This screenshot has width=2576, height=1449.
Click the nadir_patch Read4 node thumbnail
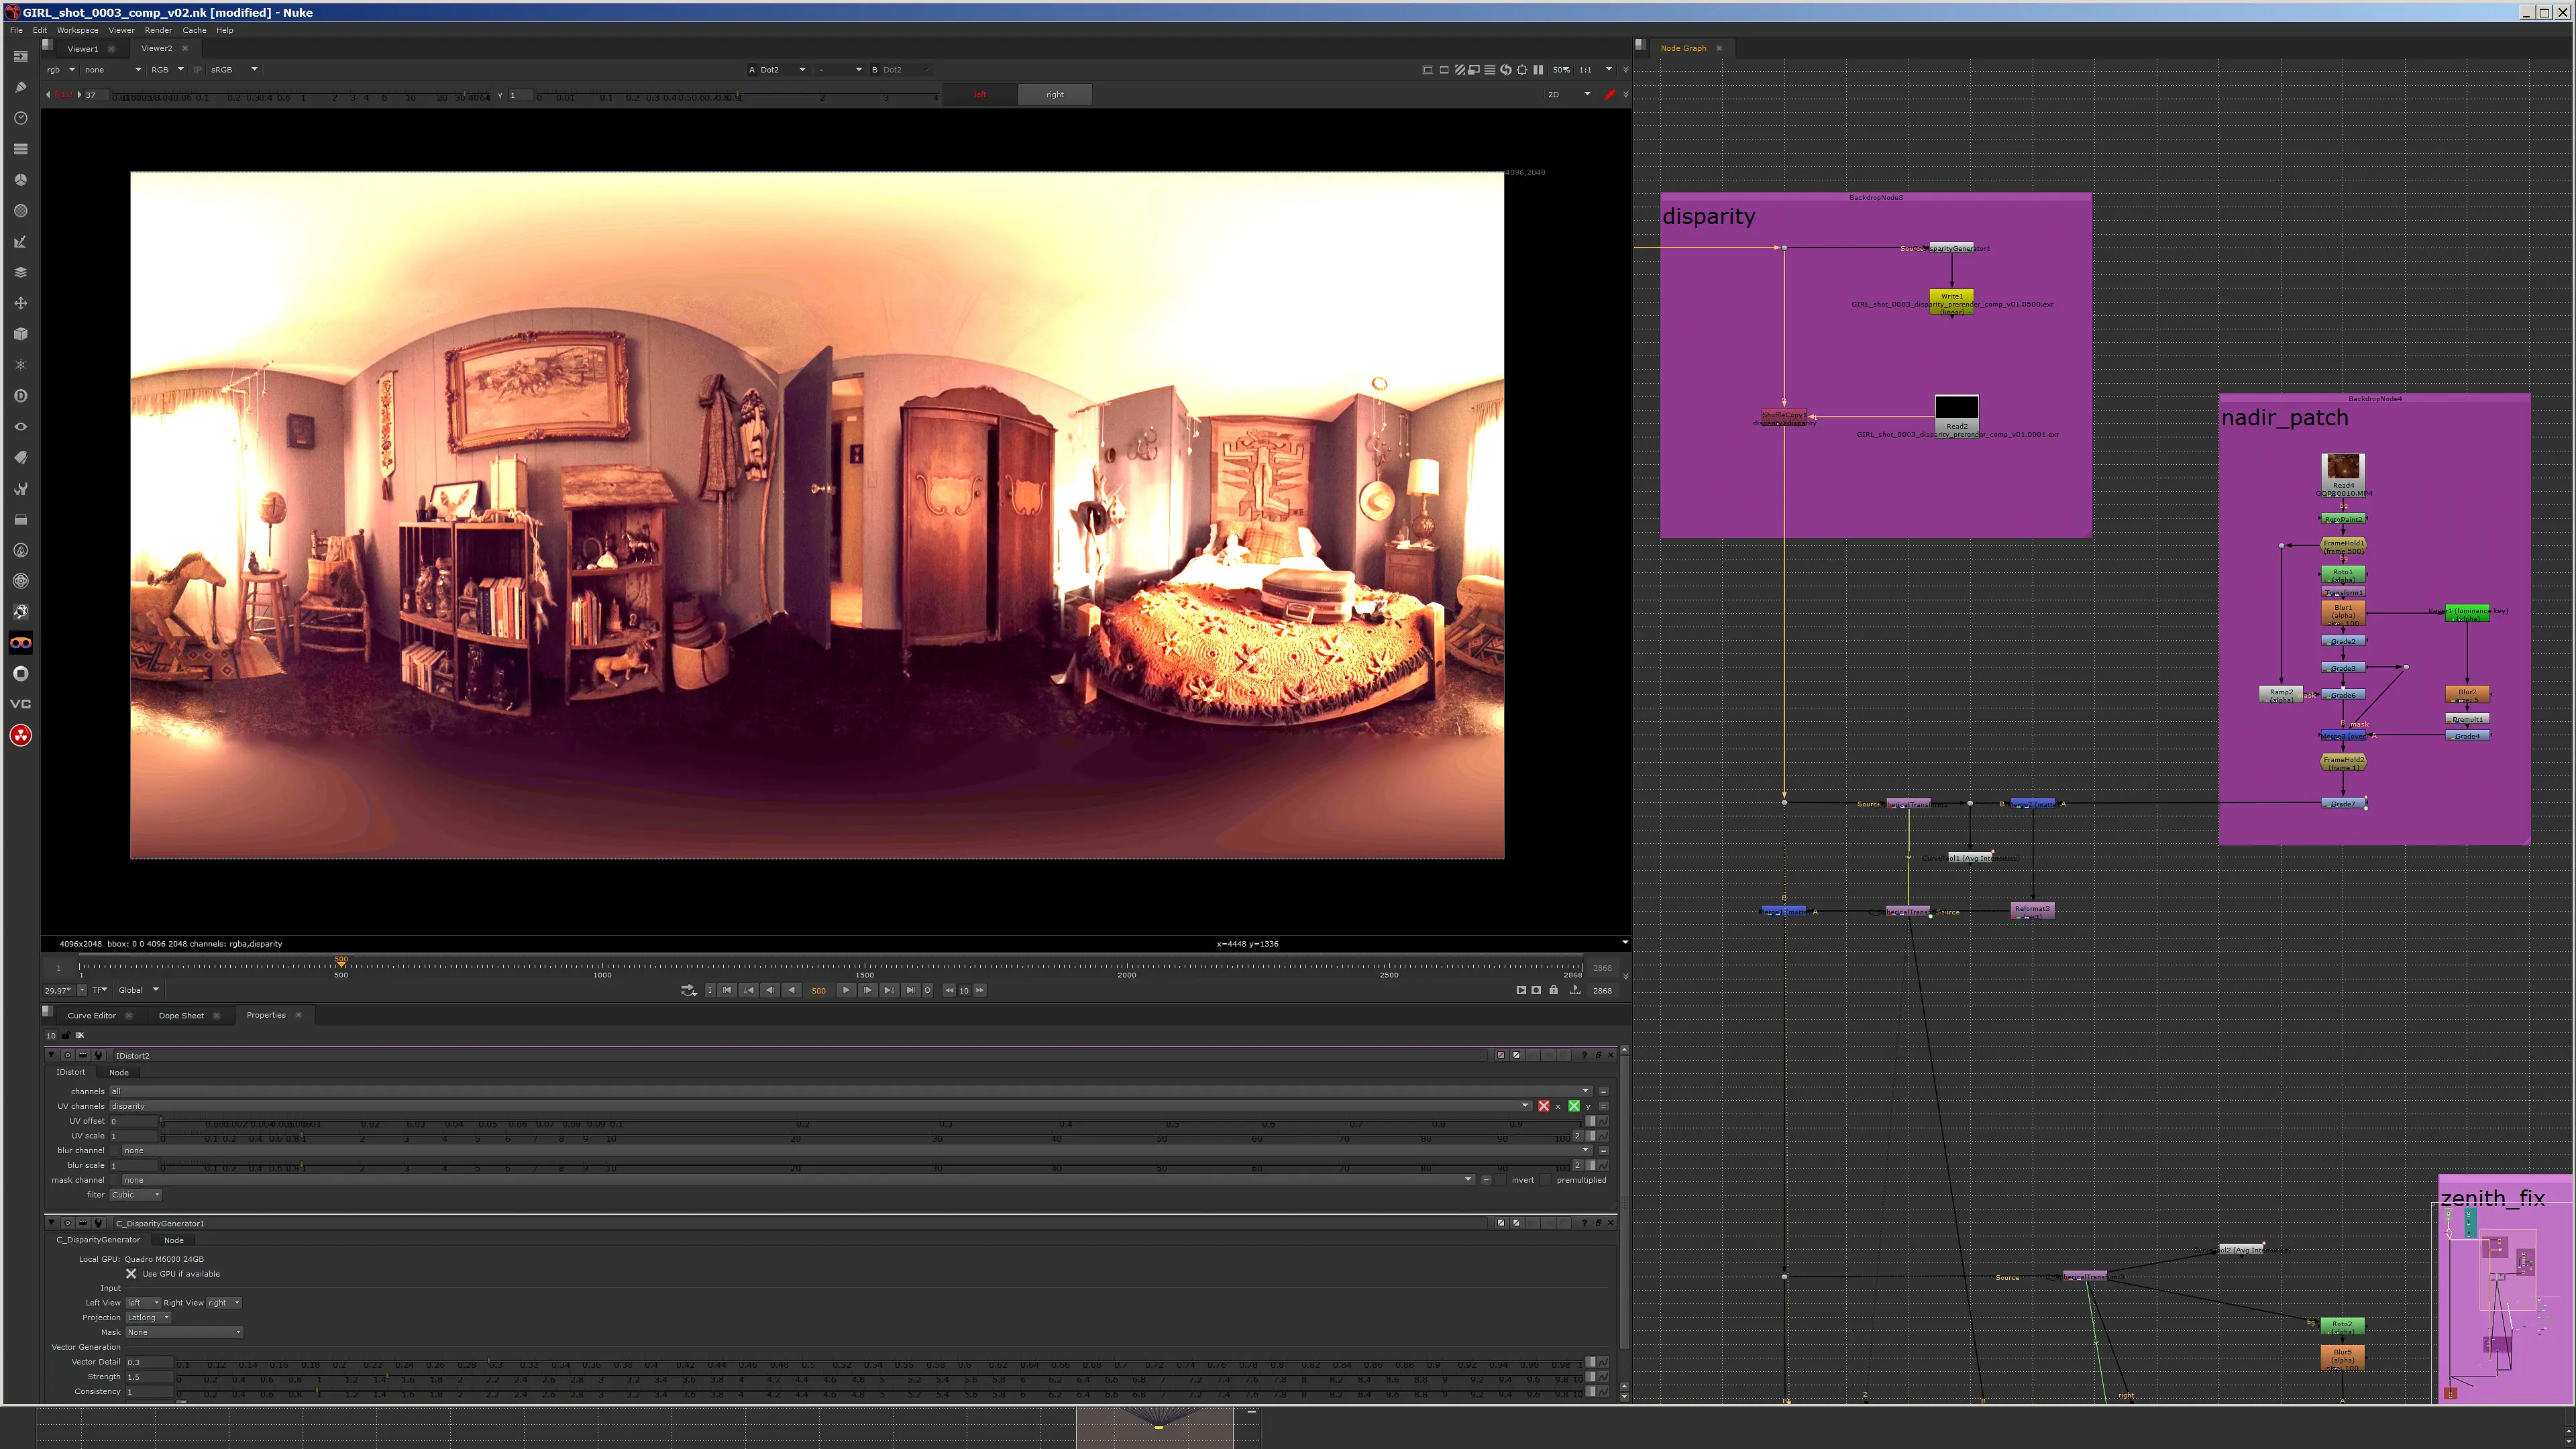[x=2343, y=467]
